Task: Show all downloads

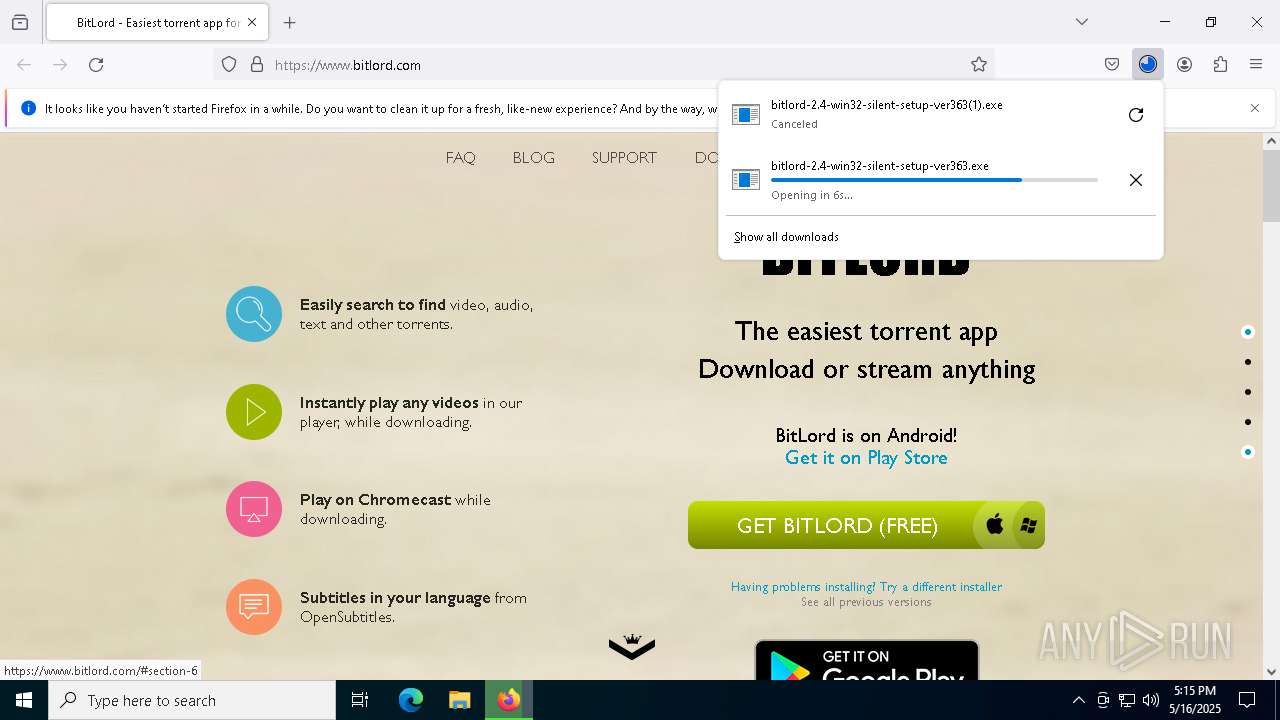Action: coord(786,237)
